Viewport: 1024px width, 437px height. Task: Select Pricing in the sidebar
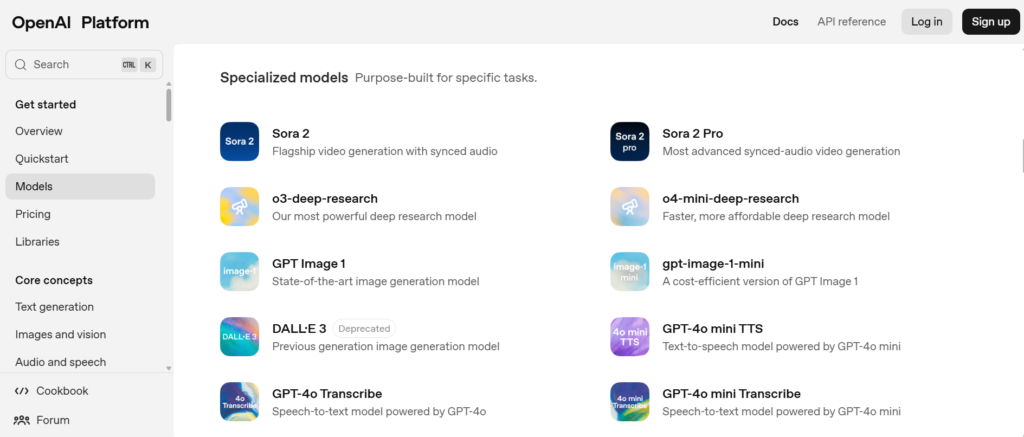tap(33, 214)
